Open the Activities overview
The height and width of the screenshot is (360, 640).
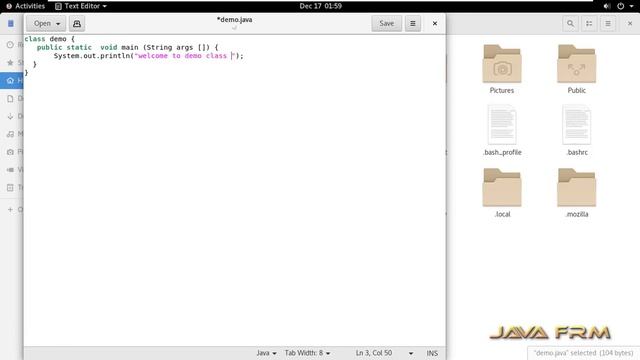coord(25,6)
